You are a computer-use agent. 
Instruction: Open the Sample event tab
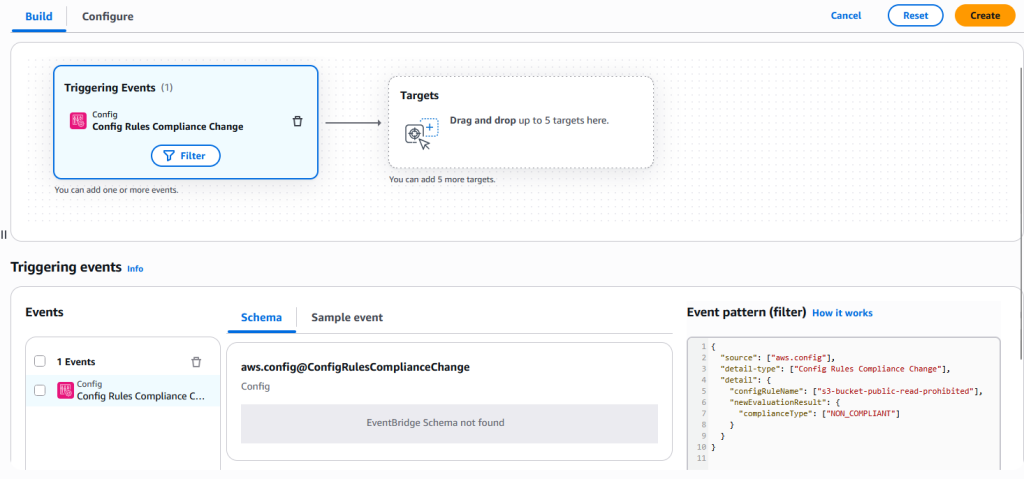tap(347, 317)
